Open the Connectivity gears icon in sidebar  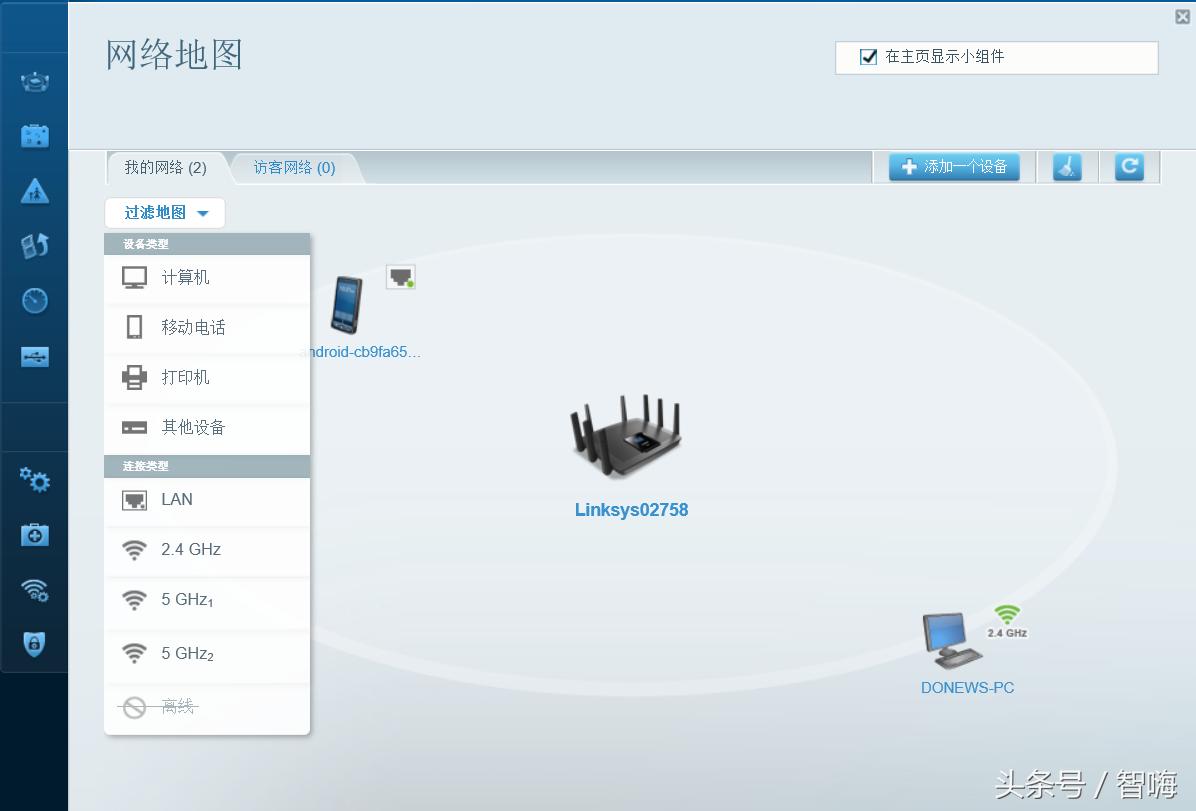34,480
